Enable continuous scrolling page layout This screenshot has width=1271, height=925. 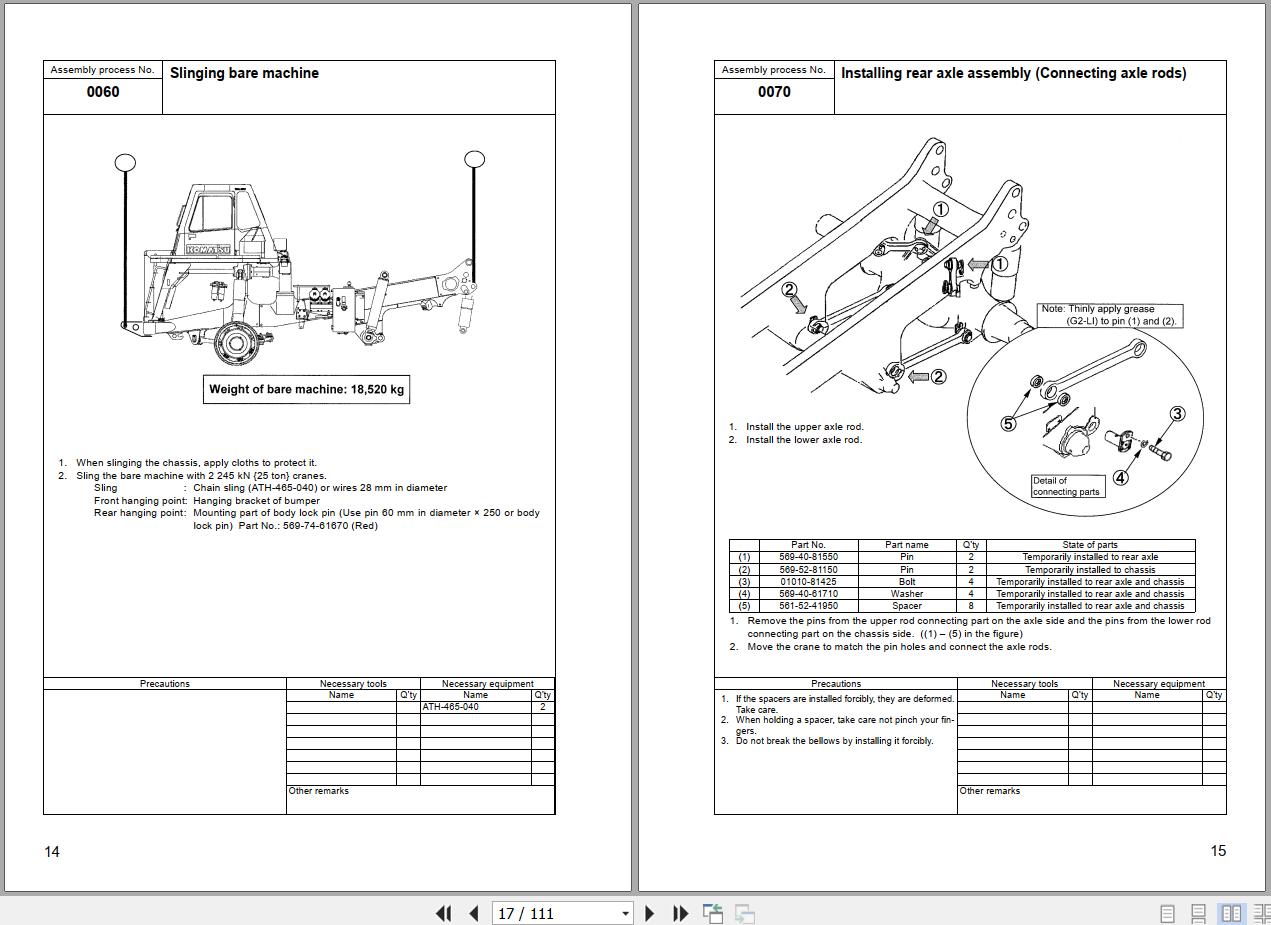click(x=1199, y=913)
